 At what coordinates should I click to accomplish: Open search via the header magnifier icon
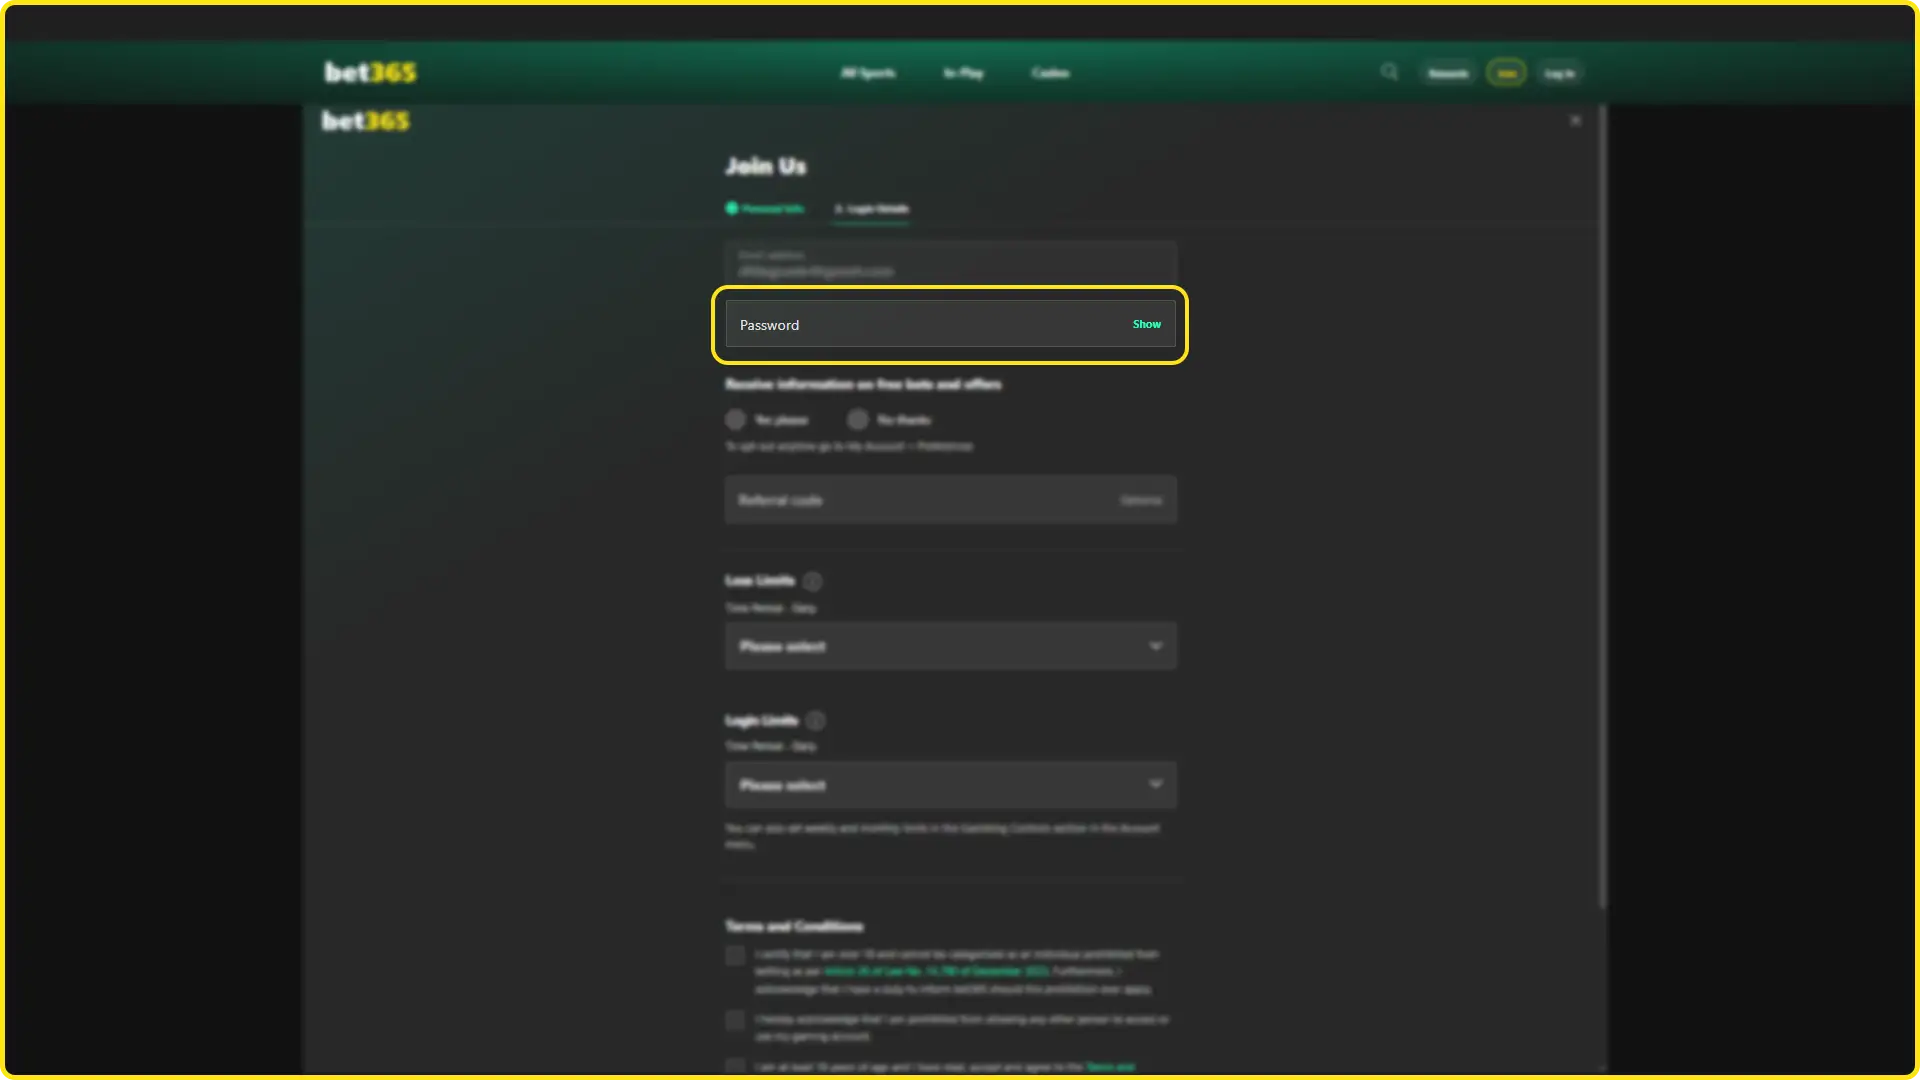(1389, 72)
